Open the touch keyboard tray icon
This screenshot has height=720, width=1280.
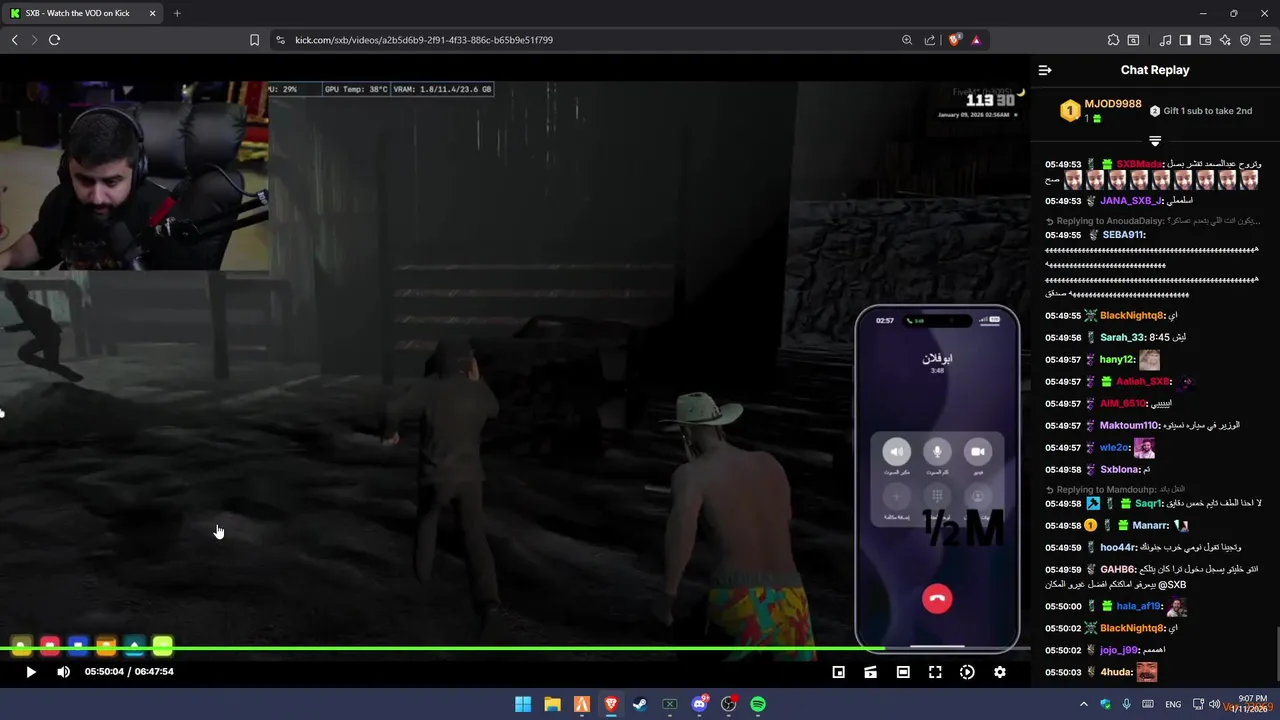coord(1148,704)
